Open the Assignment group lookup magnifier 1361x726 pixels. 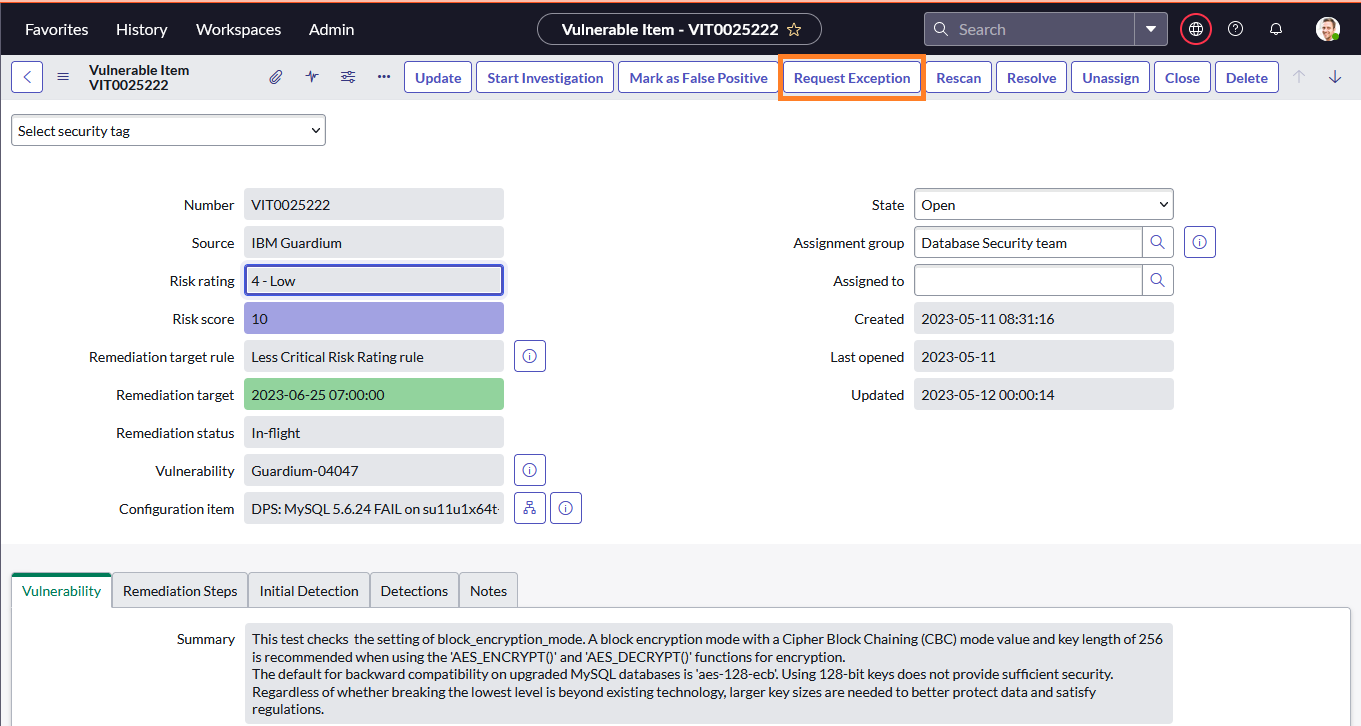pos(1157,242)
